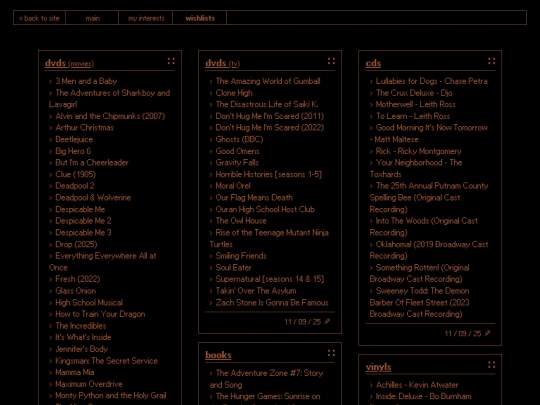Select the Clone High entry

(234, 93)
